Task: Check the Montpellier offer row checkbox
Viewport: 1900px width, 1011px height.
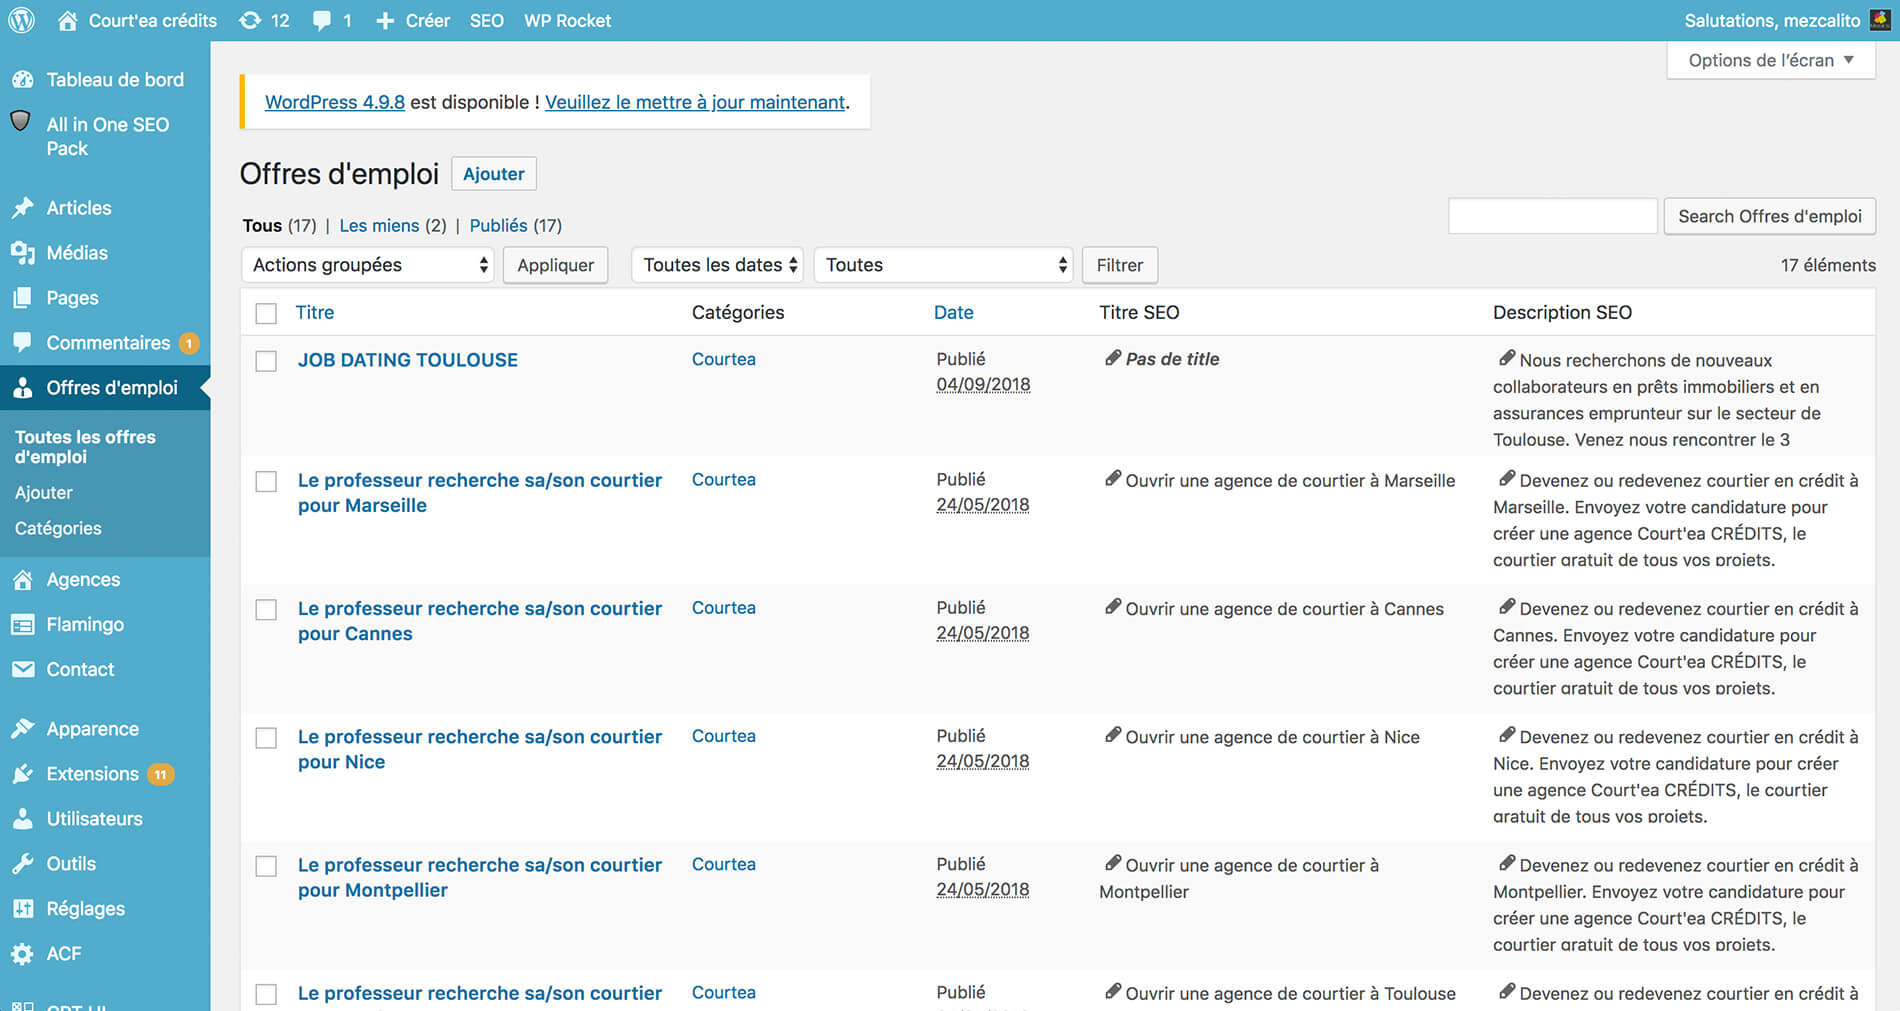Action: (x=266, y=866)
